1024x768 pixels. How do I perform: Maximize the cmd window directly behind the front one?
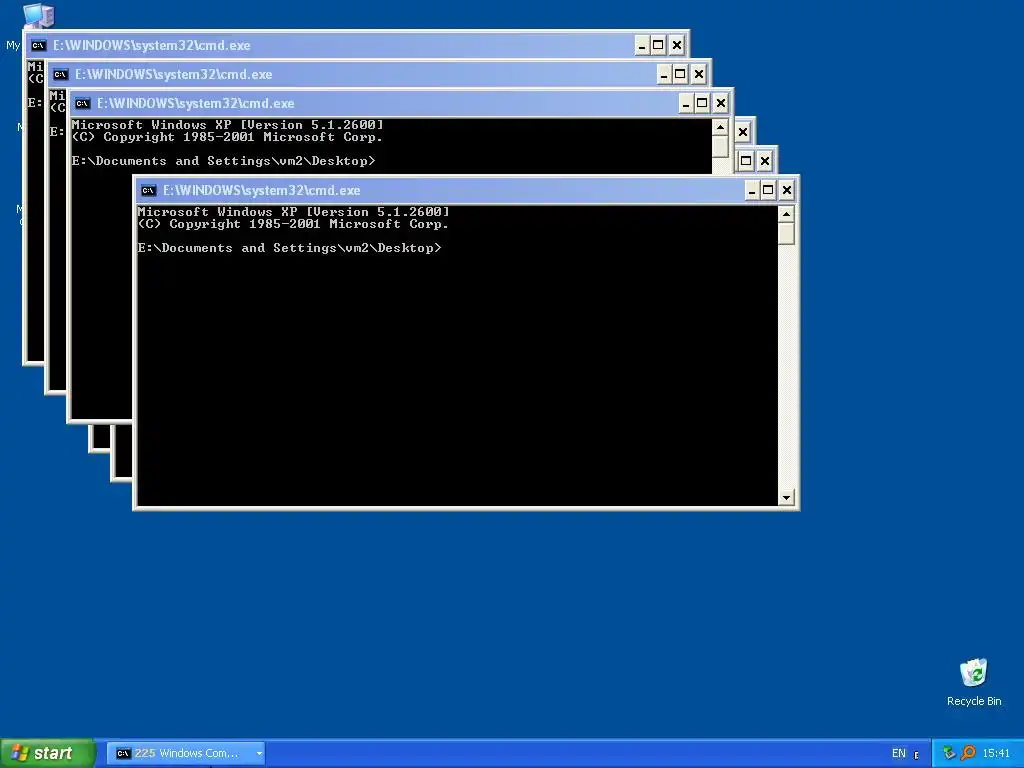point(746,161)
